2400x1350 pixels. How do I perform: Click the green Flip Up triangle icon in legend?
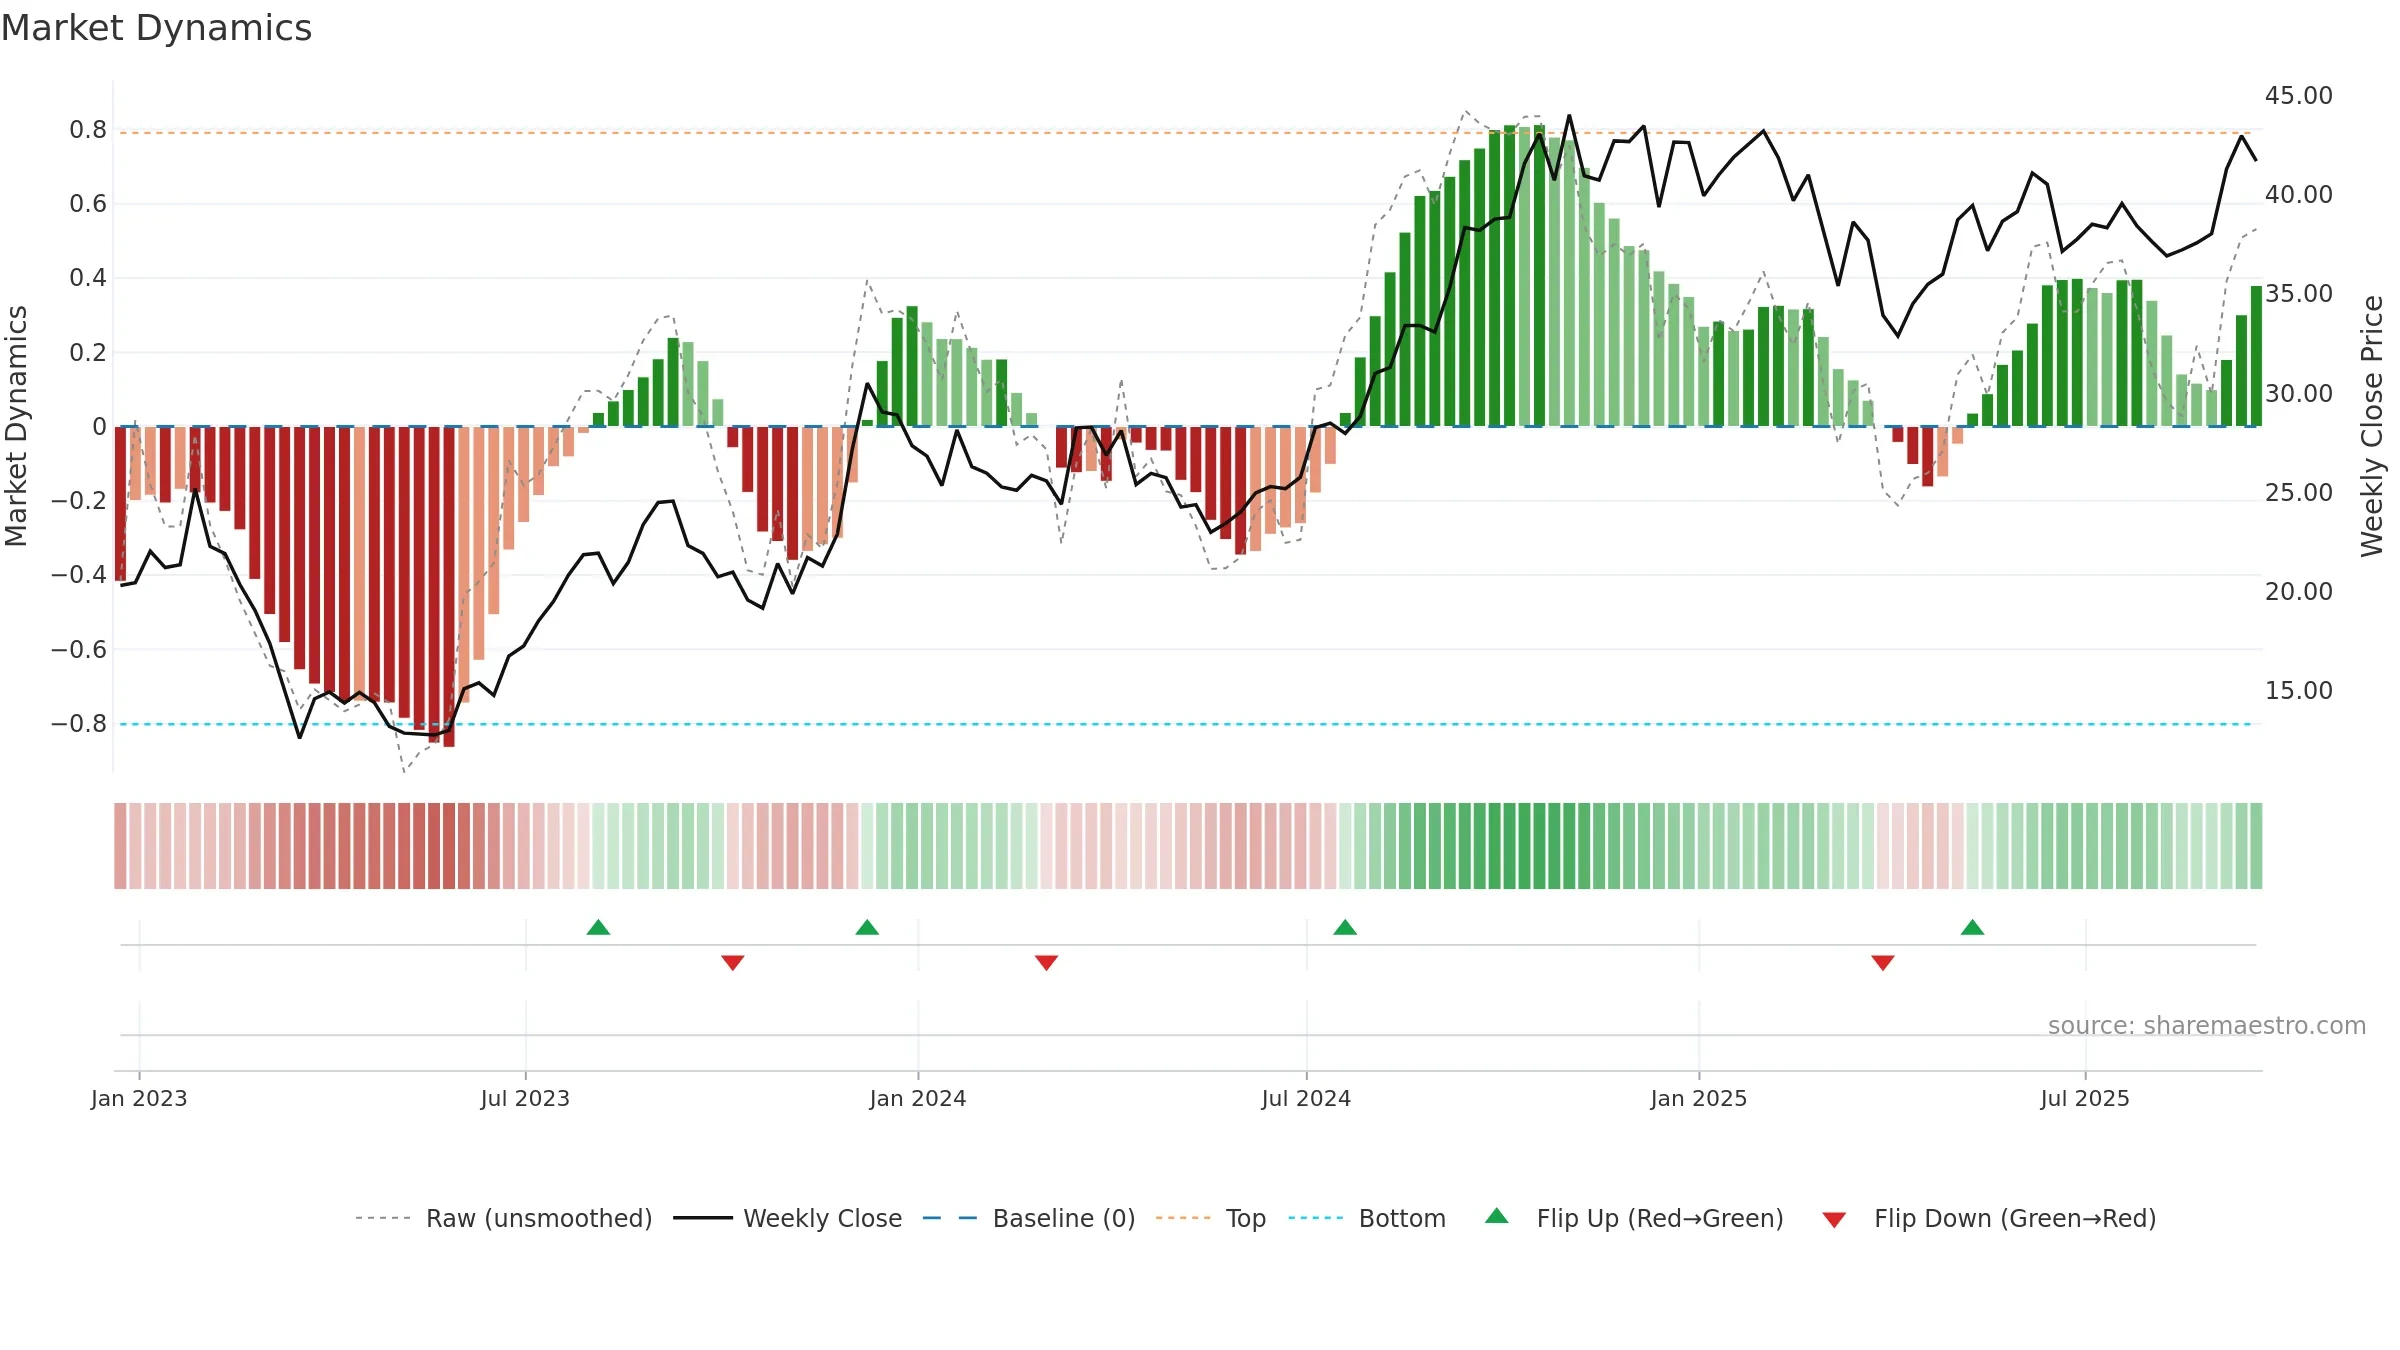(x=1497, y=1216)
